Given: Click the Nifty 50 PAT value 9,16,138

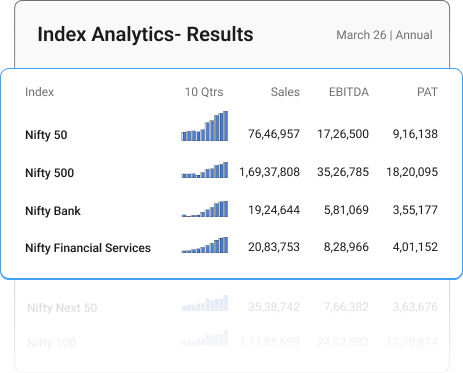Looking at the screenshot, I should (415, 134).
